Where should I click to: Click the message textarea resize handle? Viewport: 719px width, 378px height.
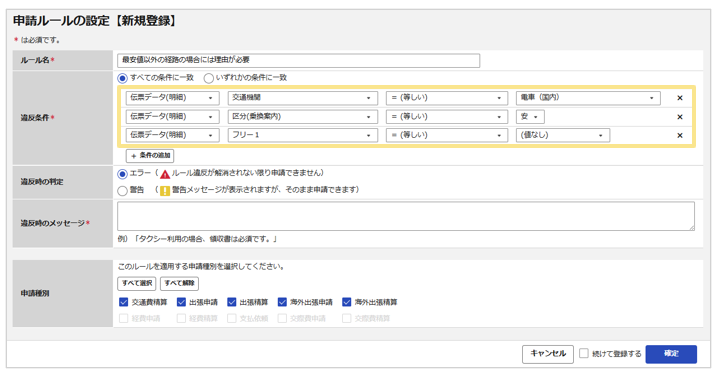point(691,228)
